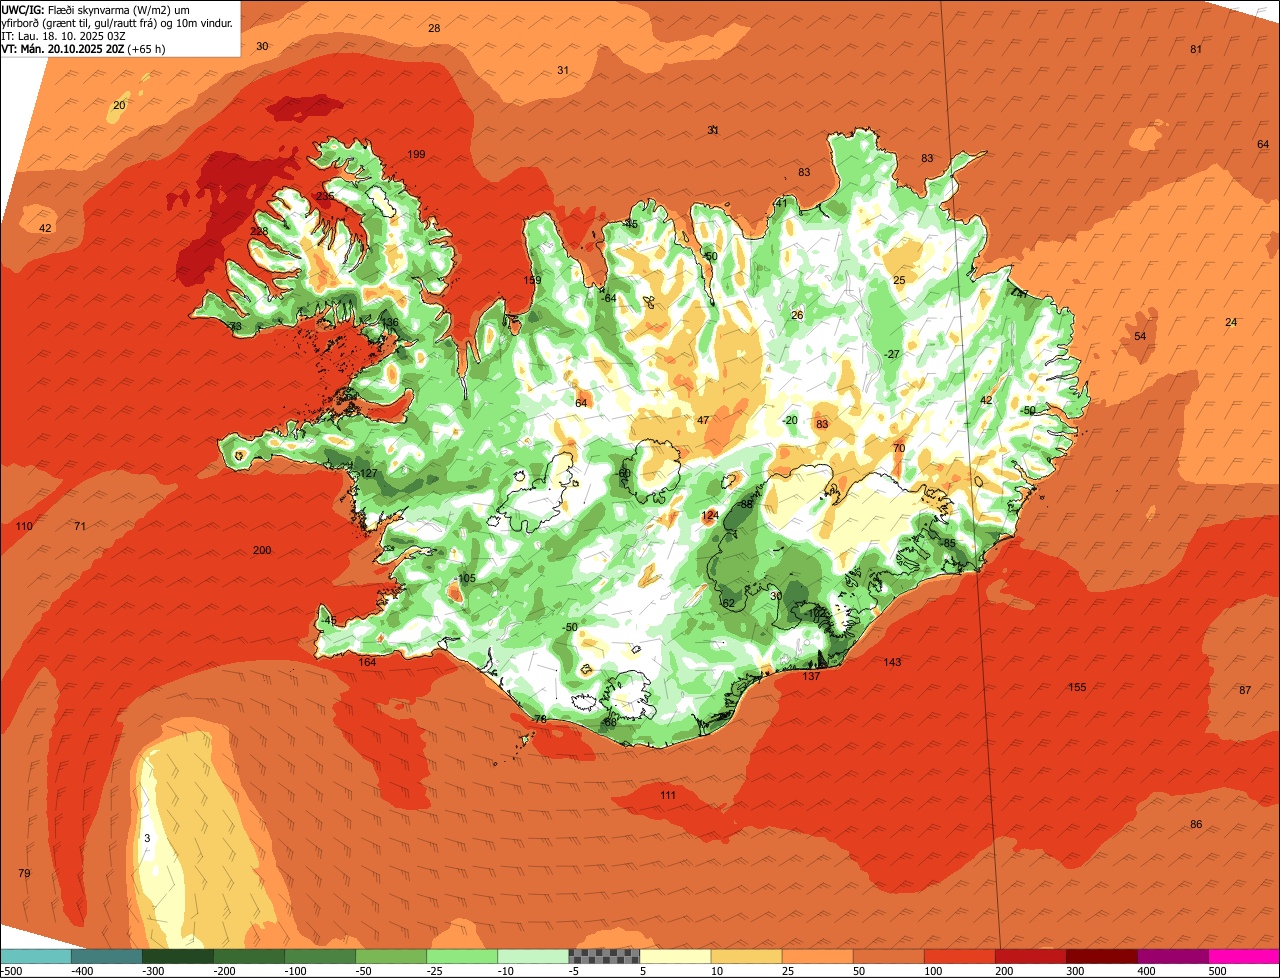This screenshot has height=978, width=1280.
Task: Click the '71' value west of Iceland
Action: tap(80, 526)
